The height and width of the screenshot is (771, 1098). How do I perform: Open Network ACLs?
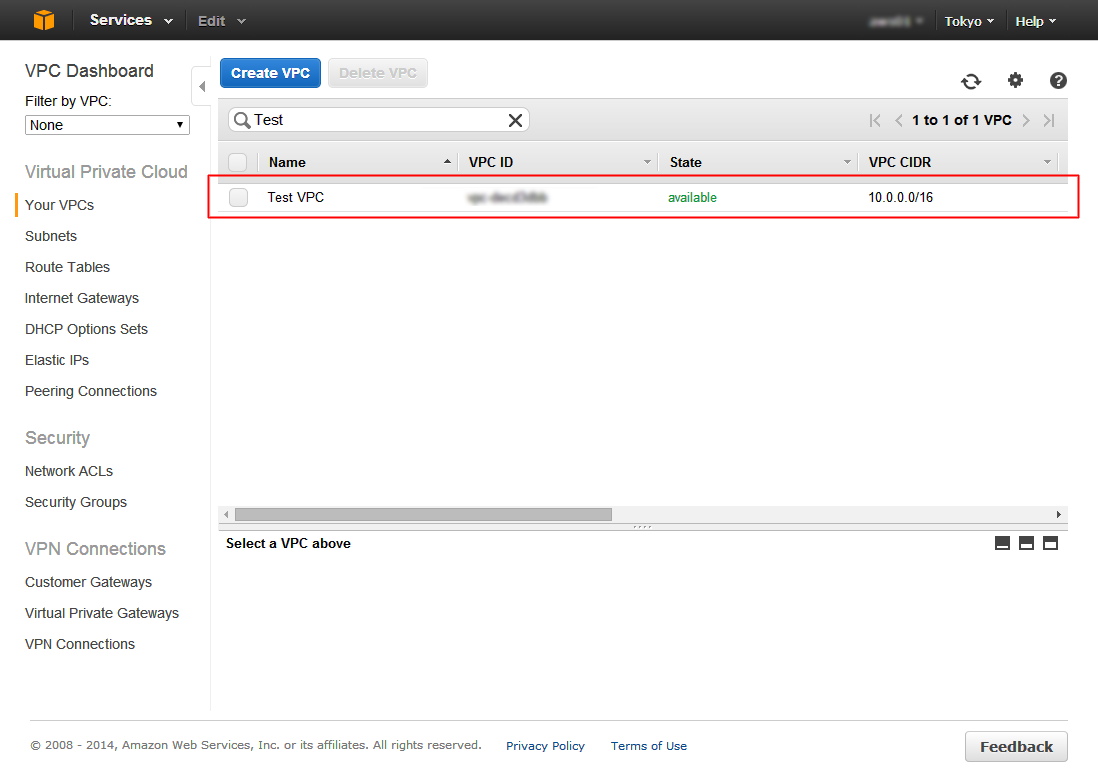coord(69,471)
